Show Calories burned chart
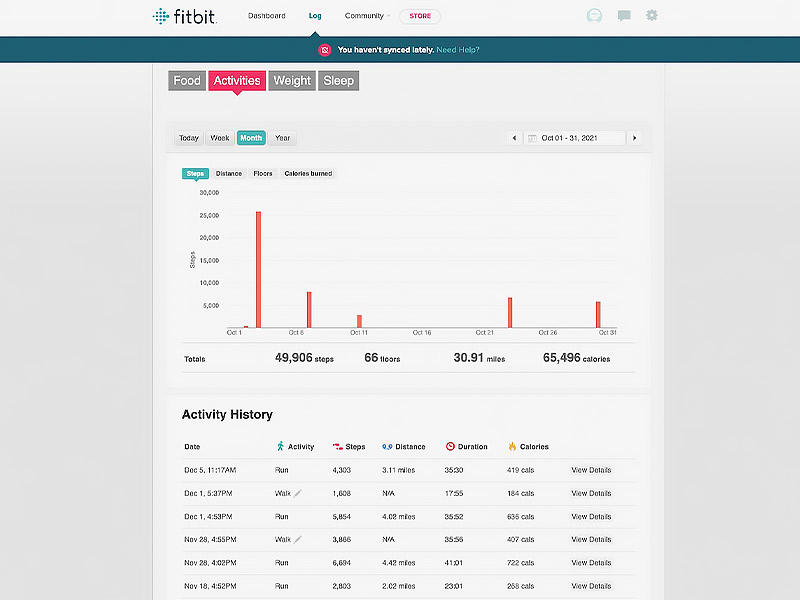800x600 pixels. click(x=308, y=173)
